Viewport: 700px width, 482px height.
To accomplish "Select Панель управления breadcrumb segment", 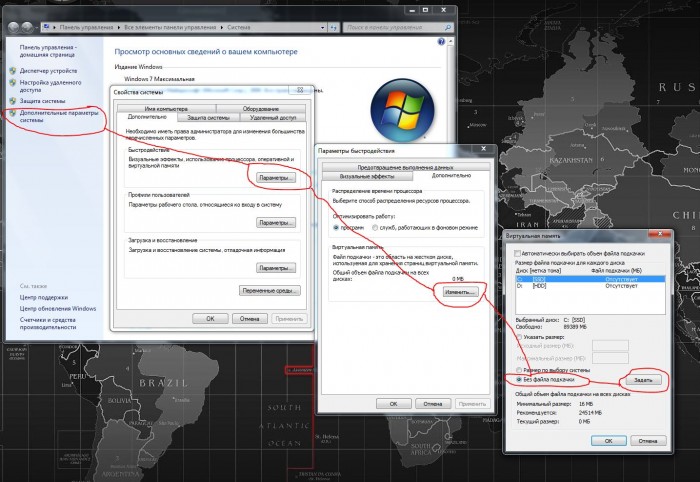I will tap(86, 27).
